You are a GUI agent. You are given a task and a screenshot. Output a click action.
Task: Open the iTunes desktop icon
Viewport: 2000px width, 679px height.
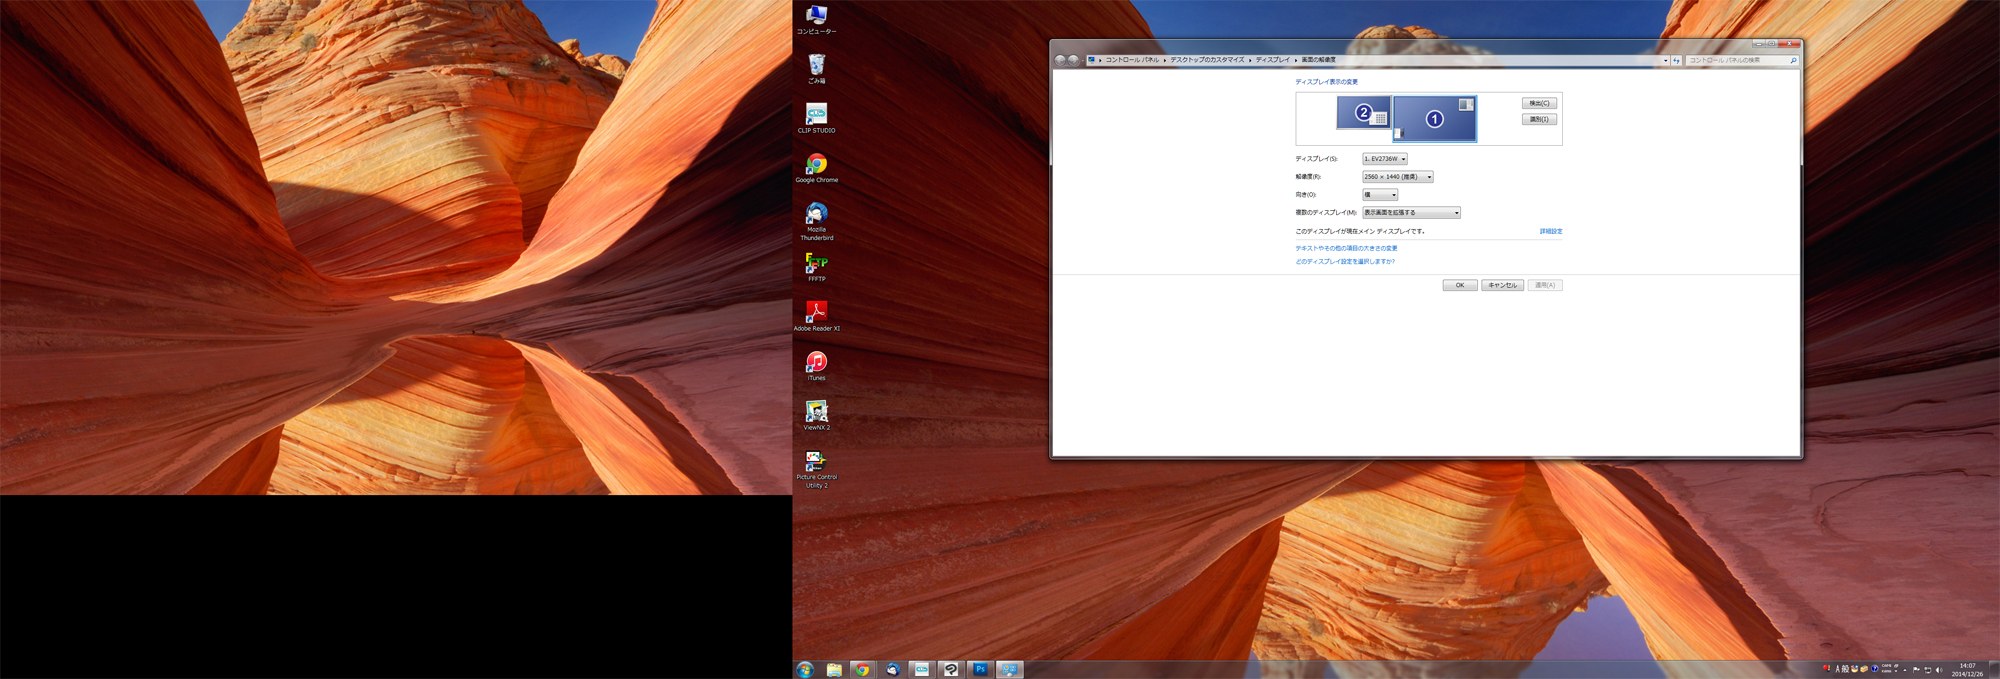[816, 363]
